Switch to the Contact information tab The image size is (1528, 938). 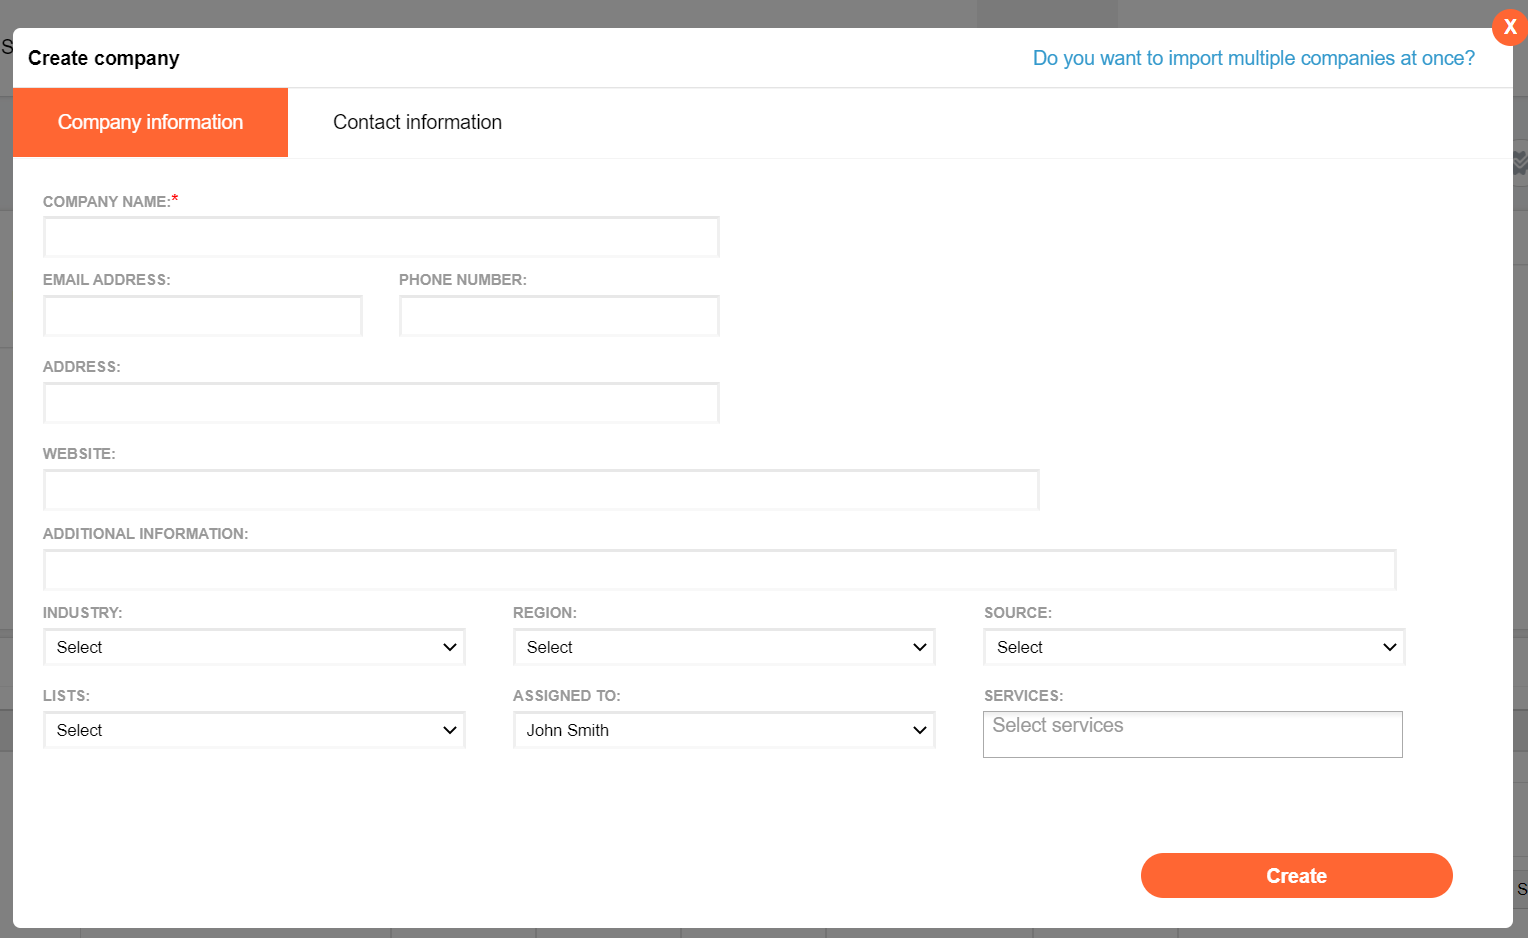(417, 122)
